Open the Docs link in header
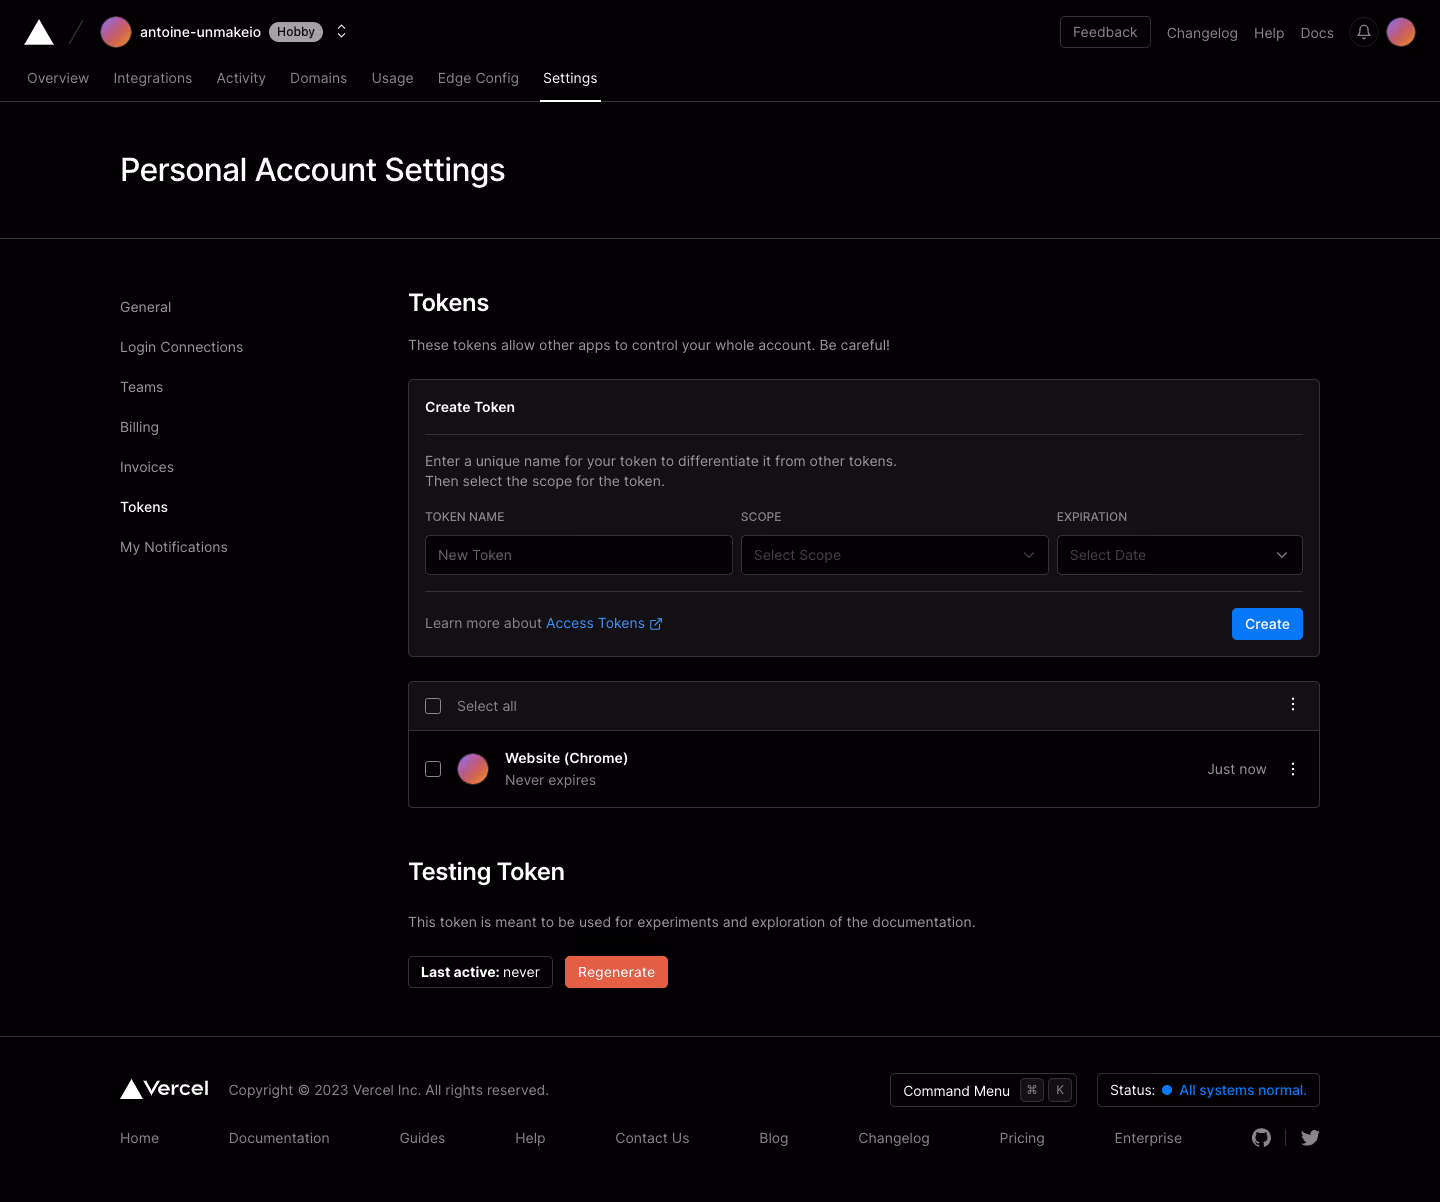 point(1317,33)
